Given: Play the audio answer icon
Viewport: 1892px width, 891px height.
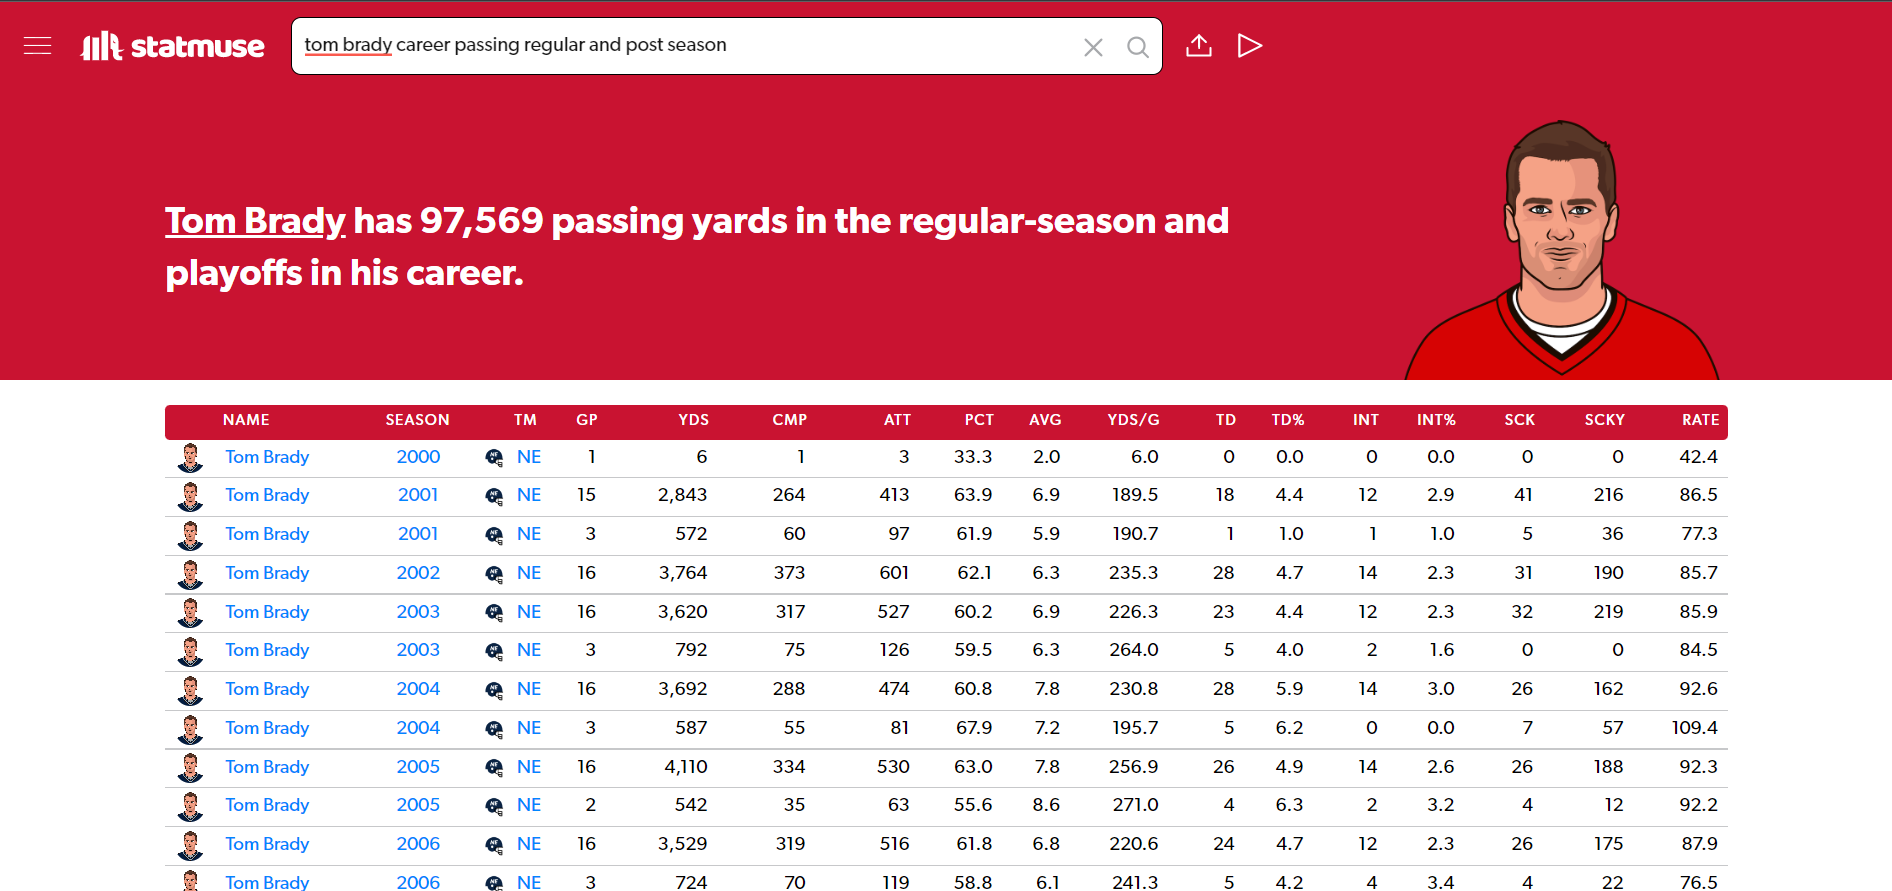Looking at the screenshot, I should (1250, 46).
